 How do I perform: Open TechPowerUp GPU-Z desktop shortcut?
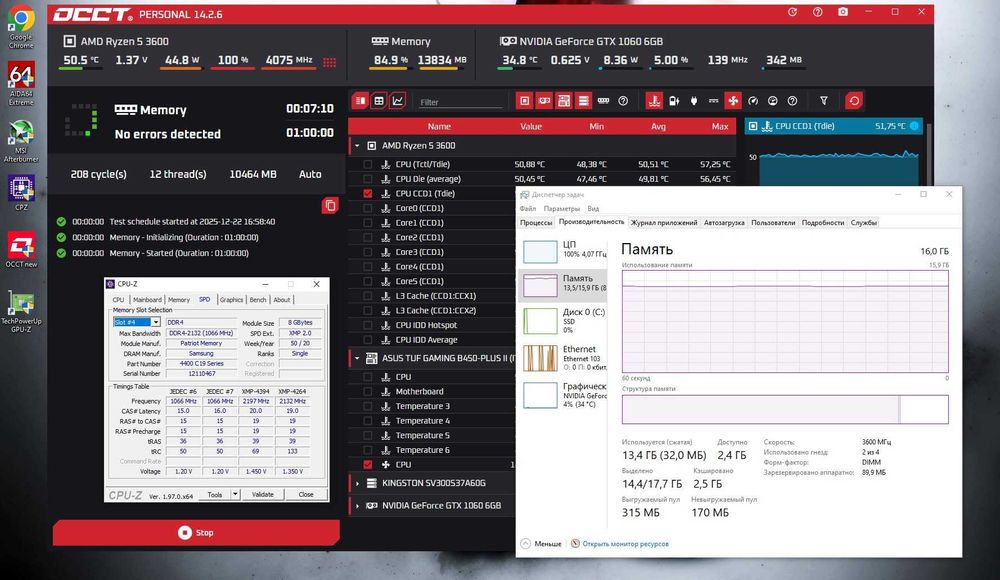(21, 311)
